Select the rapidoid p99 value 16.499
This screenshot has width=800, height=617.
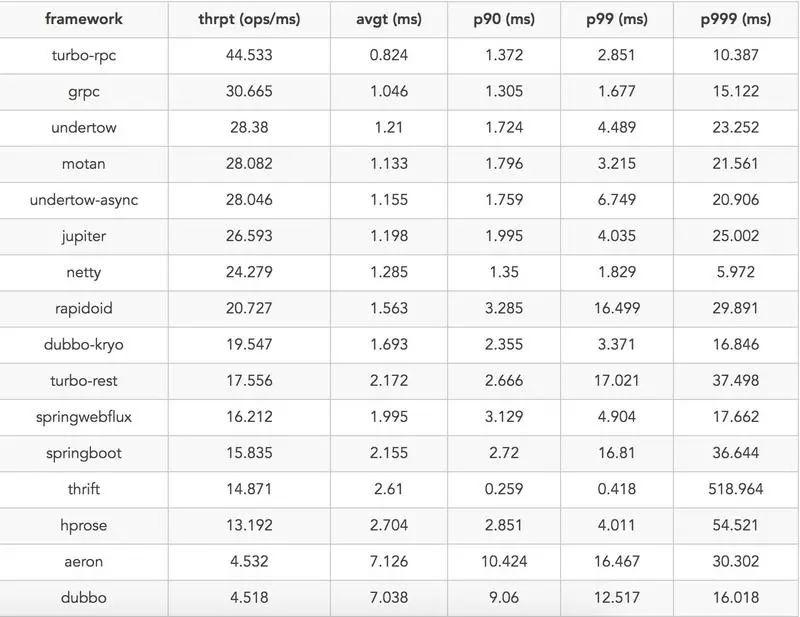pos(617,308)
